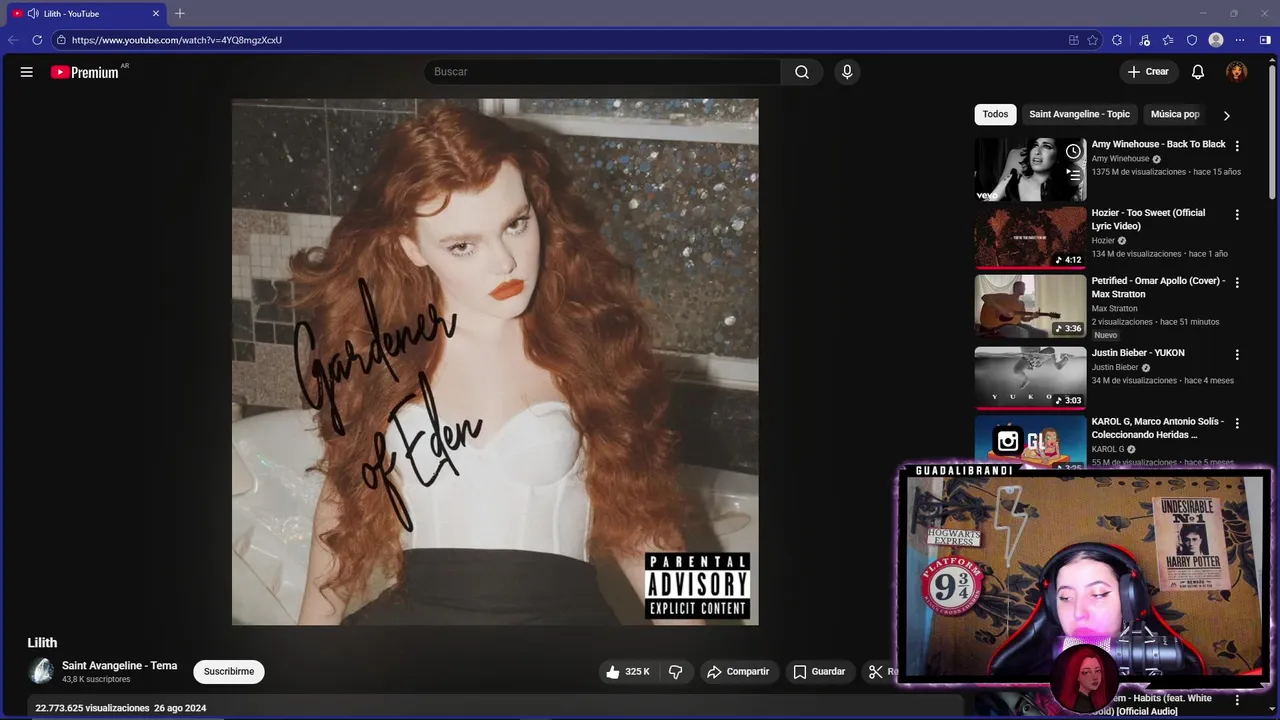Click the Suscribirme button
Screen dimensions: 1280x720
point(229,672)
